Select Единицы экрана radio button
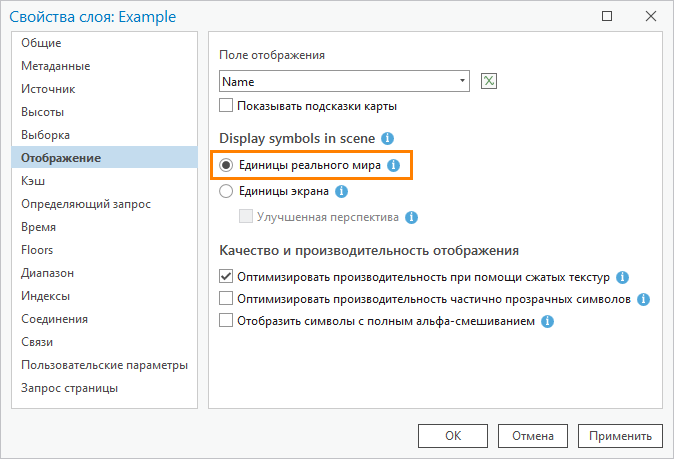This screenshot has height=459, width=674. [226, 191]
